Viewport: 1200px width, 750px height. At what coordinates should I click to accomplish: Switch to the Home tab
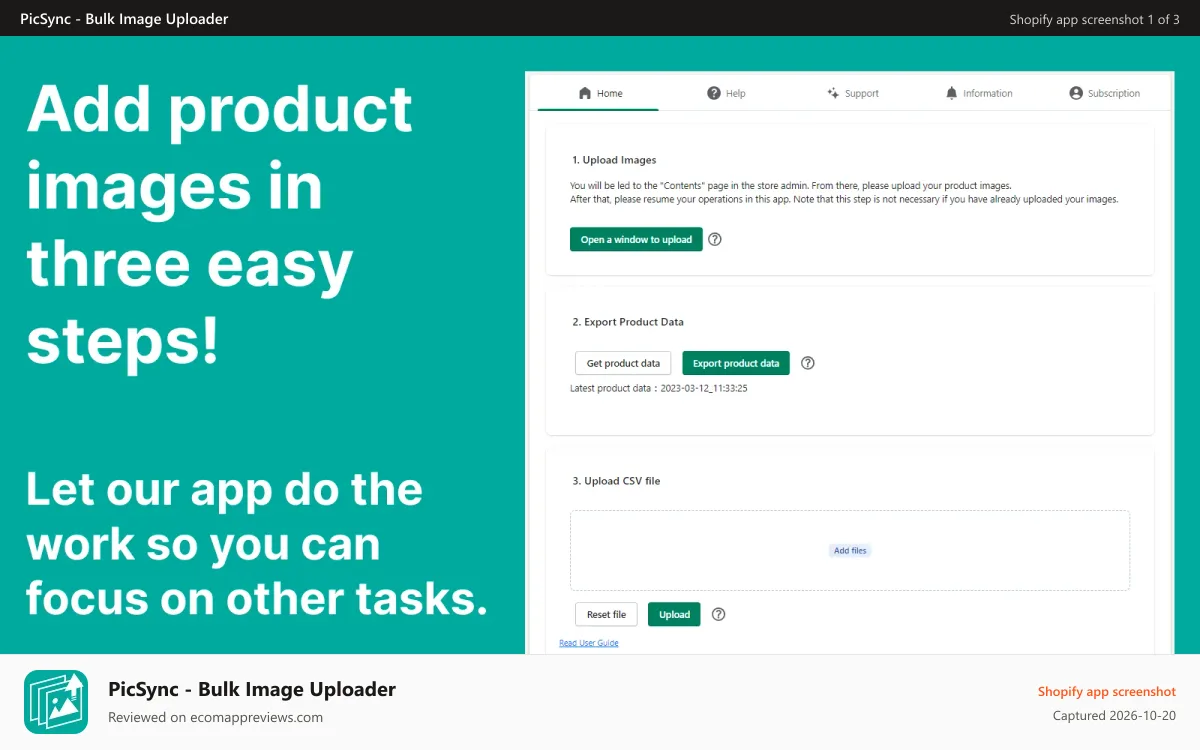[x=599, y=93]
